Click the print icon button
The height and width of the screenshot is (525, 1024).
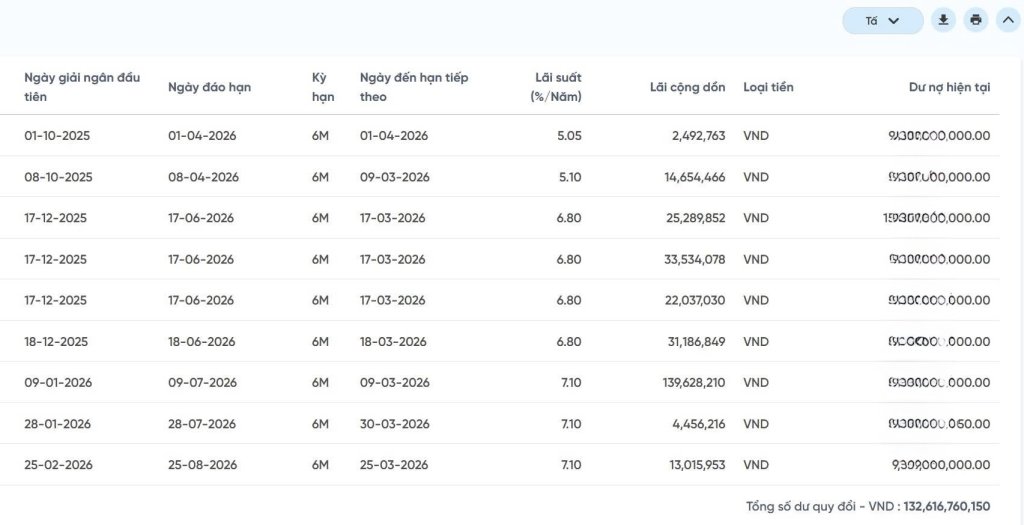[x=976, y=20]
